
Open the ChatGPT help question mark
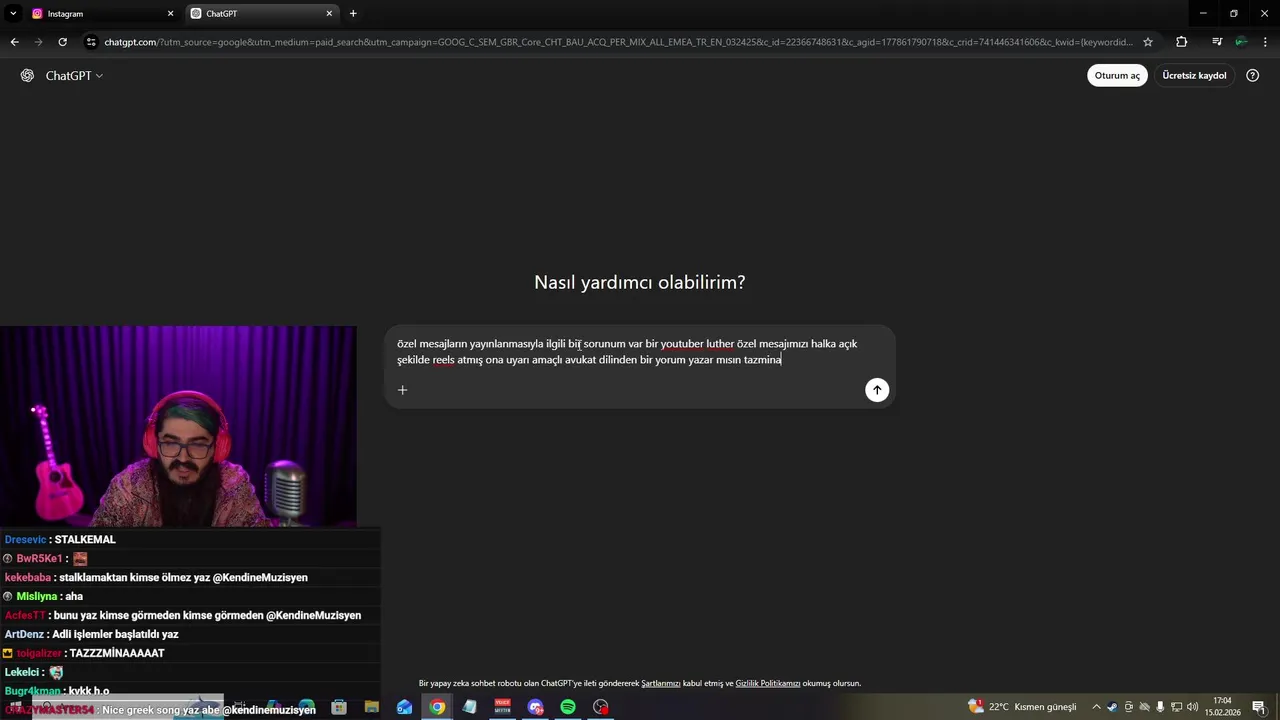1253,76
